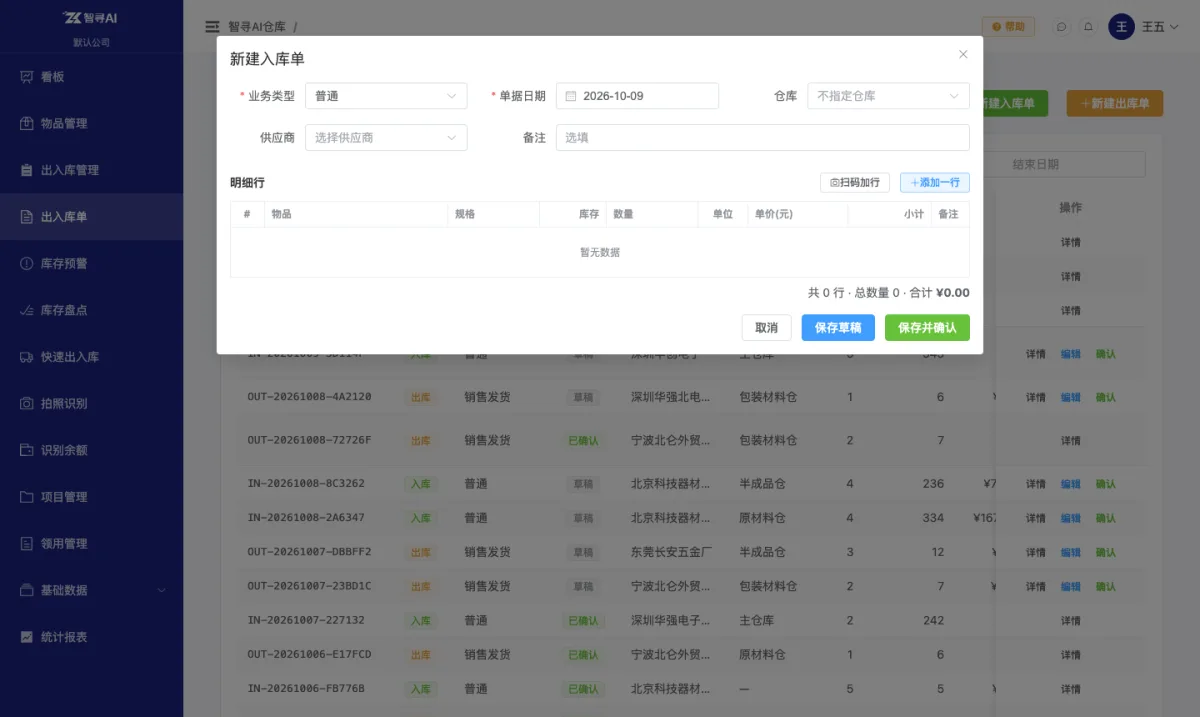The height and width of the screenshot is (717, 1200).
Task: Click 编辑 for OUT-20261008-4A2120
Action: (x=1071, y=397)
